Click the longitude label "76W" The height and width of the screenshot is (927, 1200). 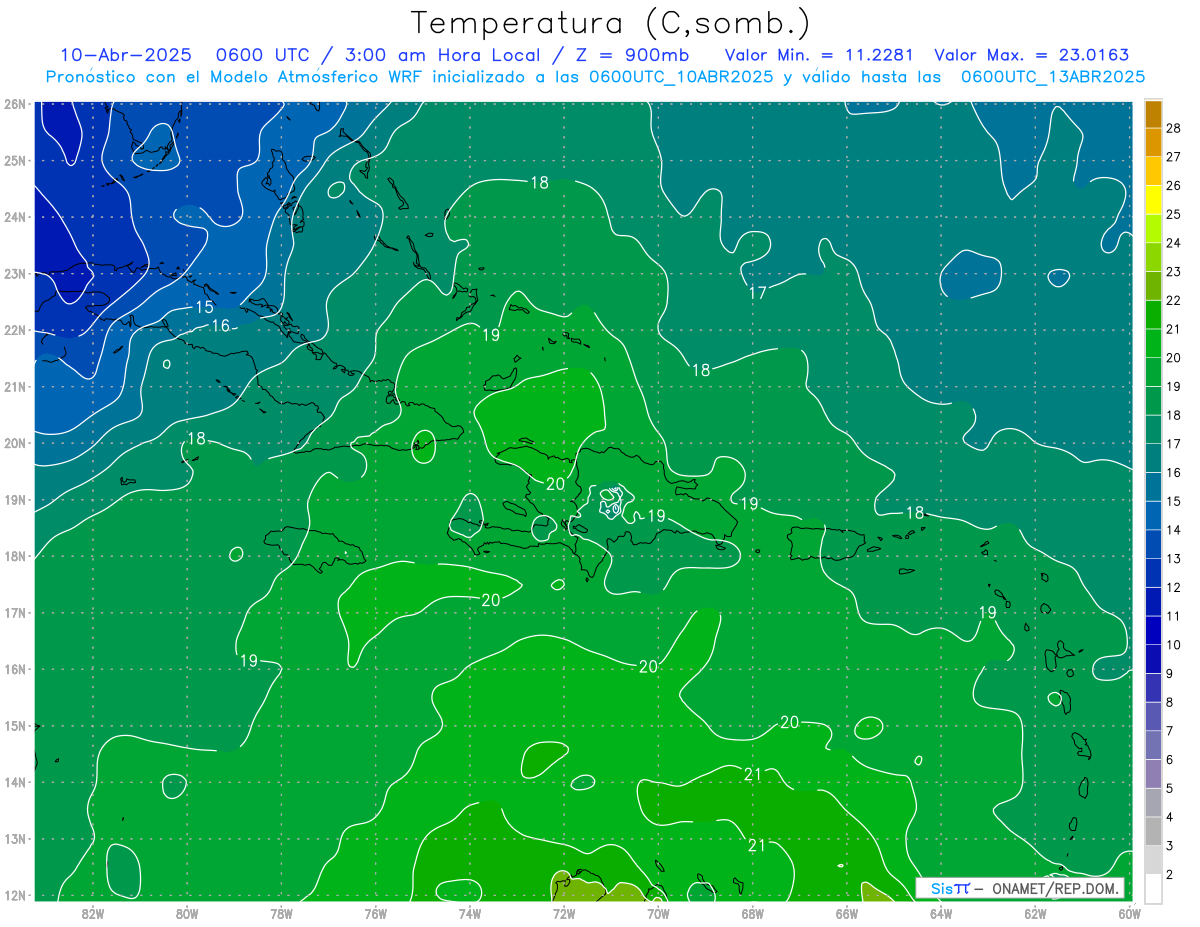pos(375,913)
